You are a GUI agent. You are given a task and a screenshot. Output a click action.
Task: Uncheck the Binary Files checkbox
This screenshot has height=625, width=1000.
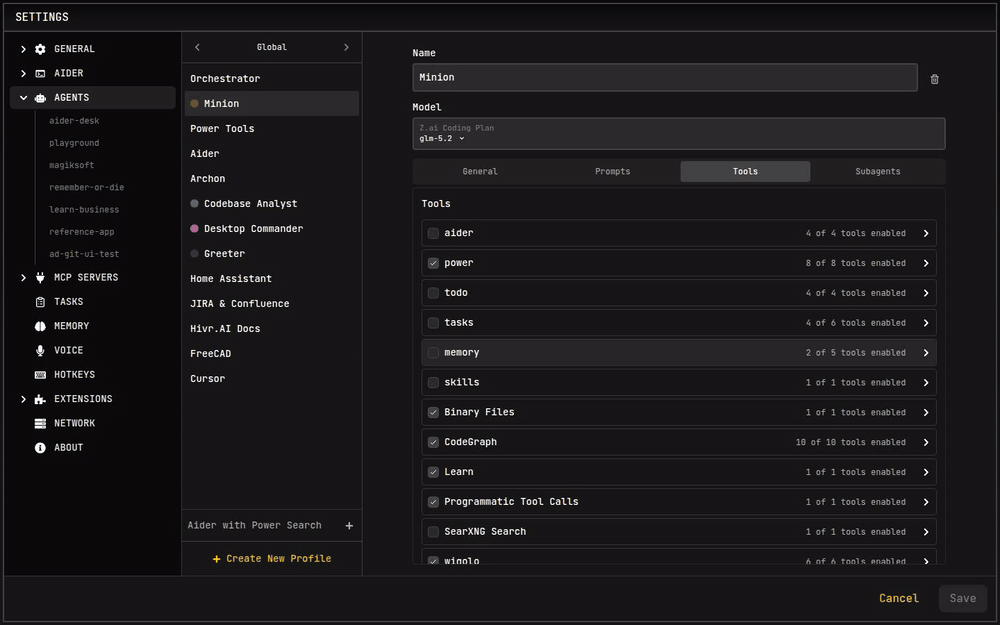[433, 413]
